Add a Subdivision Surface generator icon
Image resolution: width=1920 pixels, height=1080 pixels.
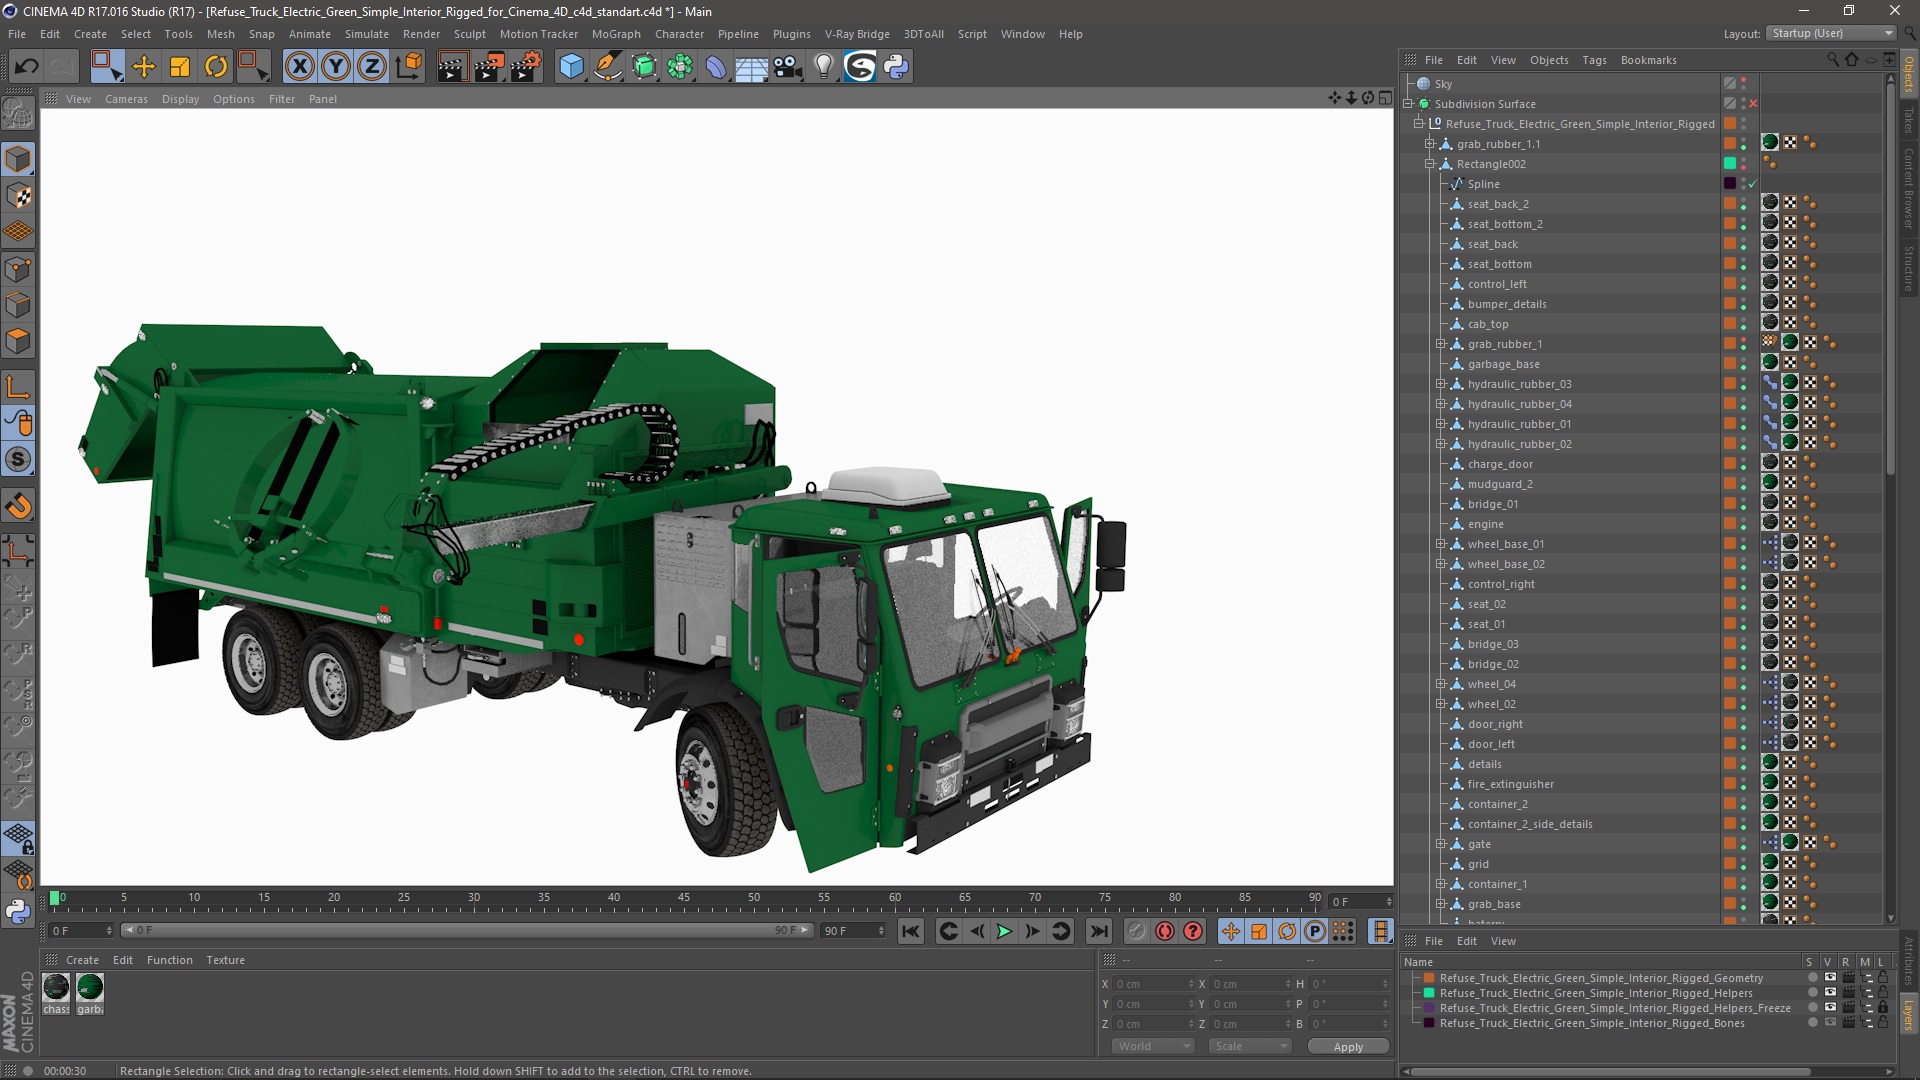click(644, 67)
